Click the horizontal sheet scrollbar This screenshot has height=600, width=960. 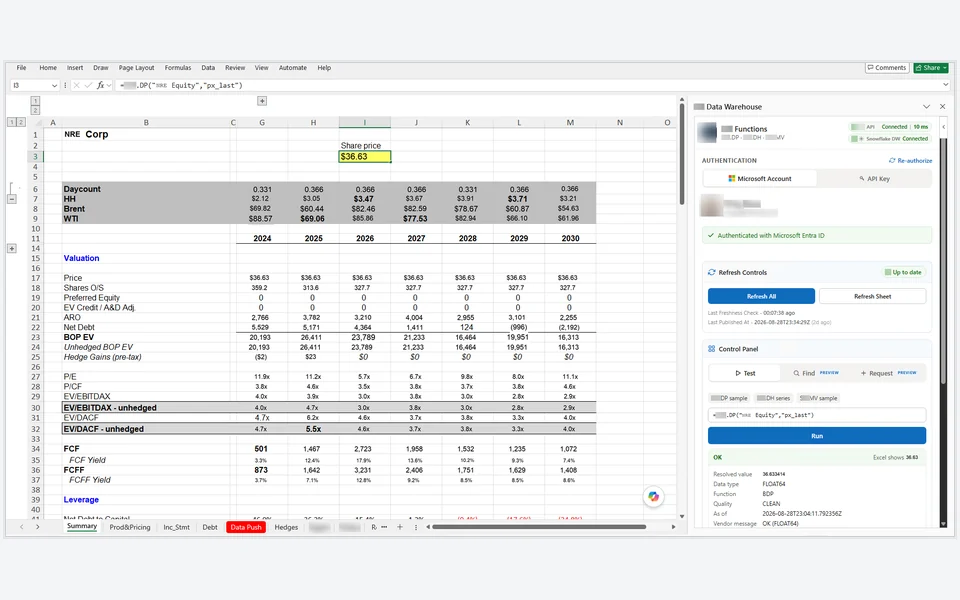(539, 527)
